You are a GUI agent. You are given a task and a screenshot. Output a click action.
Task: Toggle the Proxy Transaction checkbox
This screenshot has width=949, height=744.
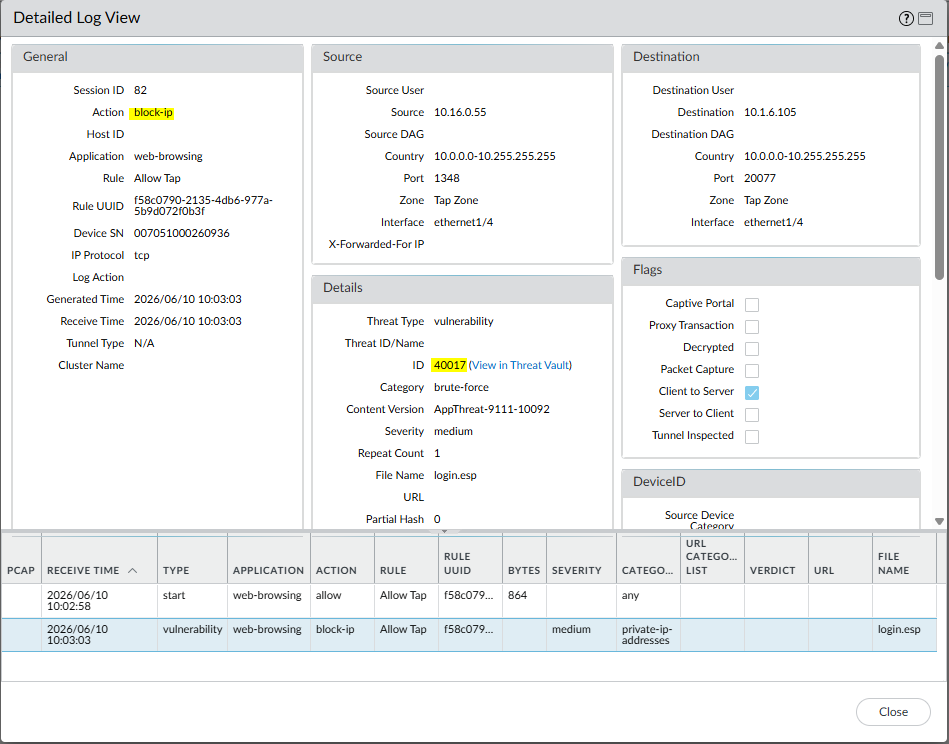pos(752,327)
